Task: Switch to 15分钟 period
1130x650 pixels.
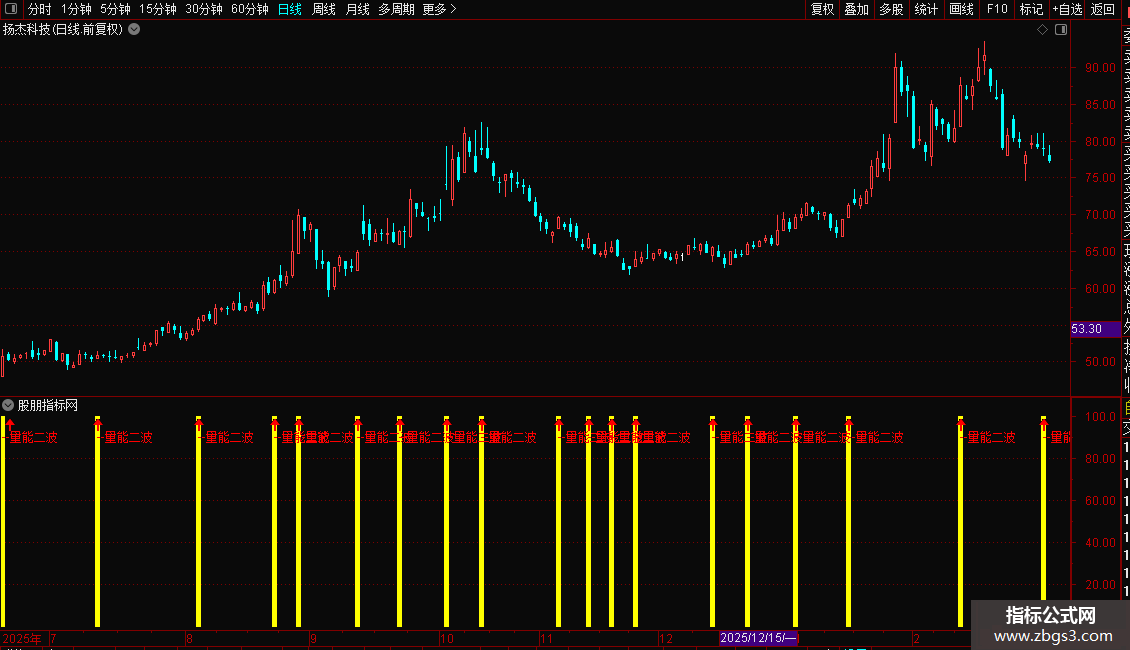Action: (x=158, y=9)
